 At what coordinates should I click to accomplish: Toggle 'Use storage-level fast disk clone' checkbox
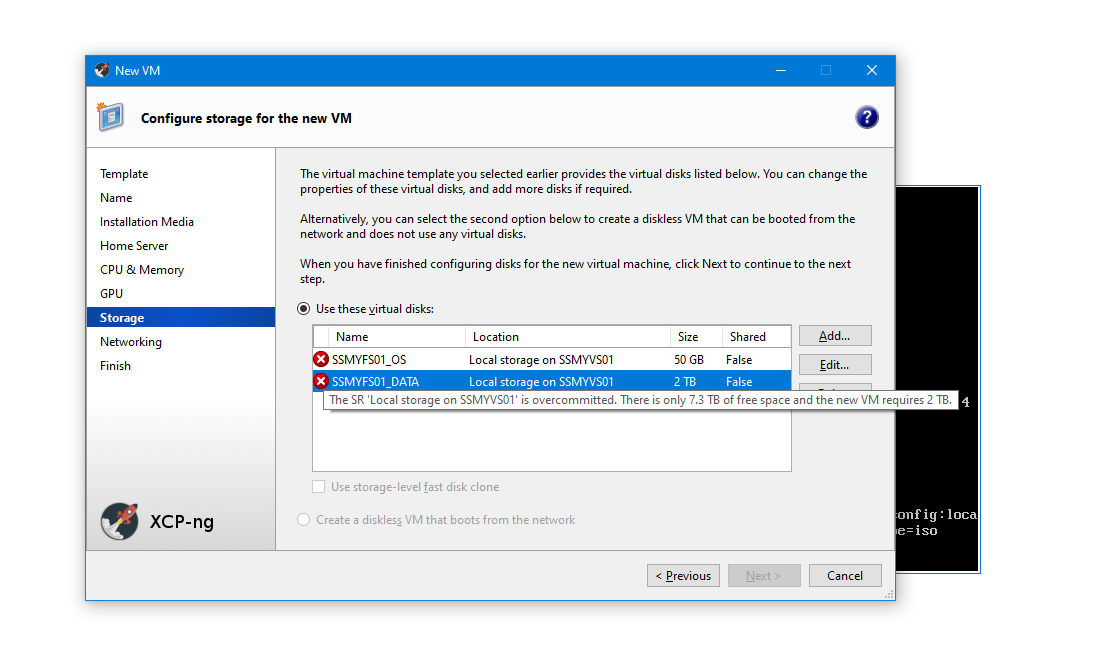[x=319, y=487]
